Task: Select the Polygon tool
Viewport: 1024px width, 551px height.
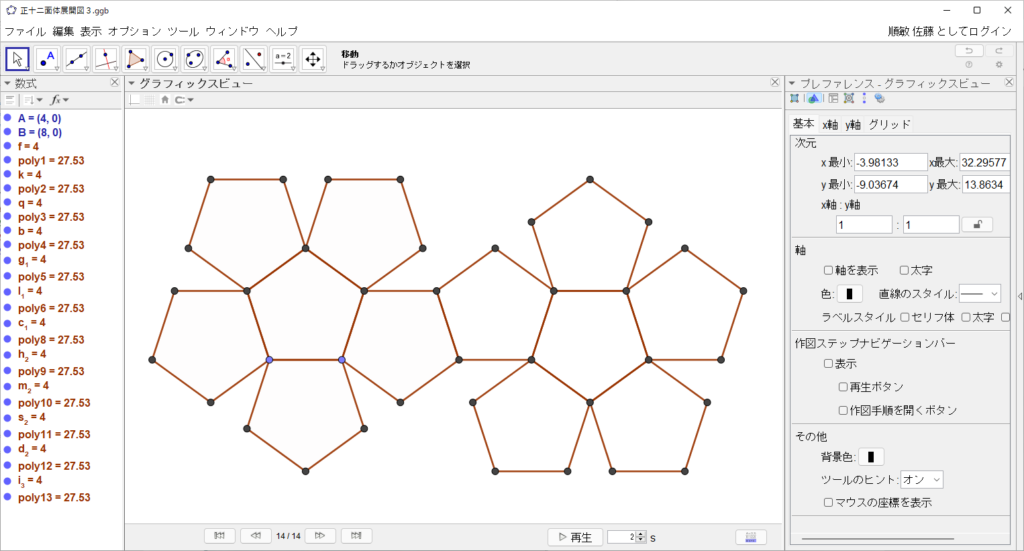Action: point(136,60)
